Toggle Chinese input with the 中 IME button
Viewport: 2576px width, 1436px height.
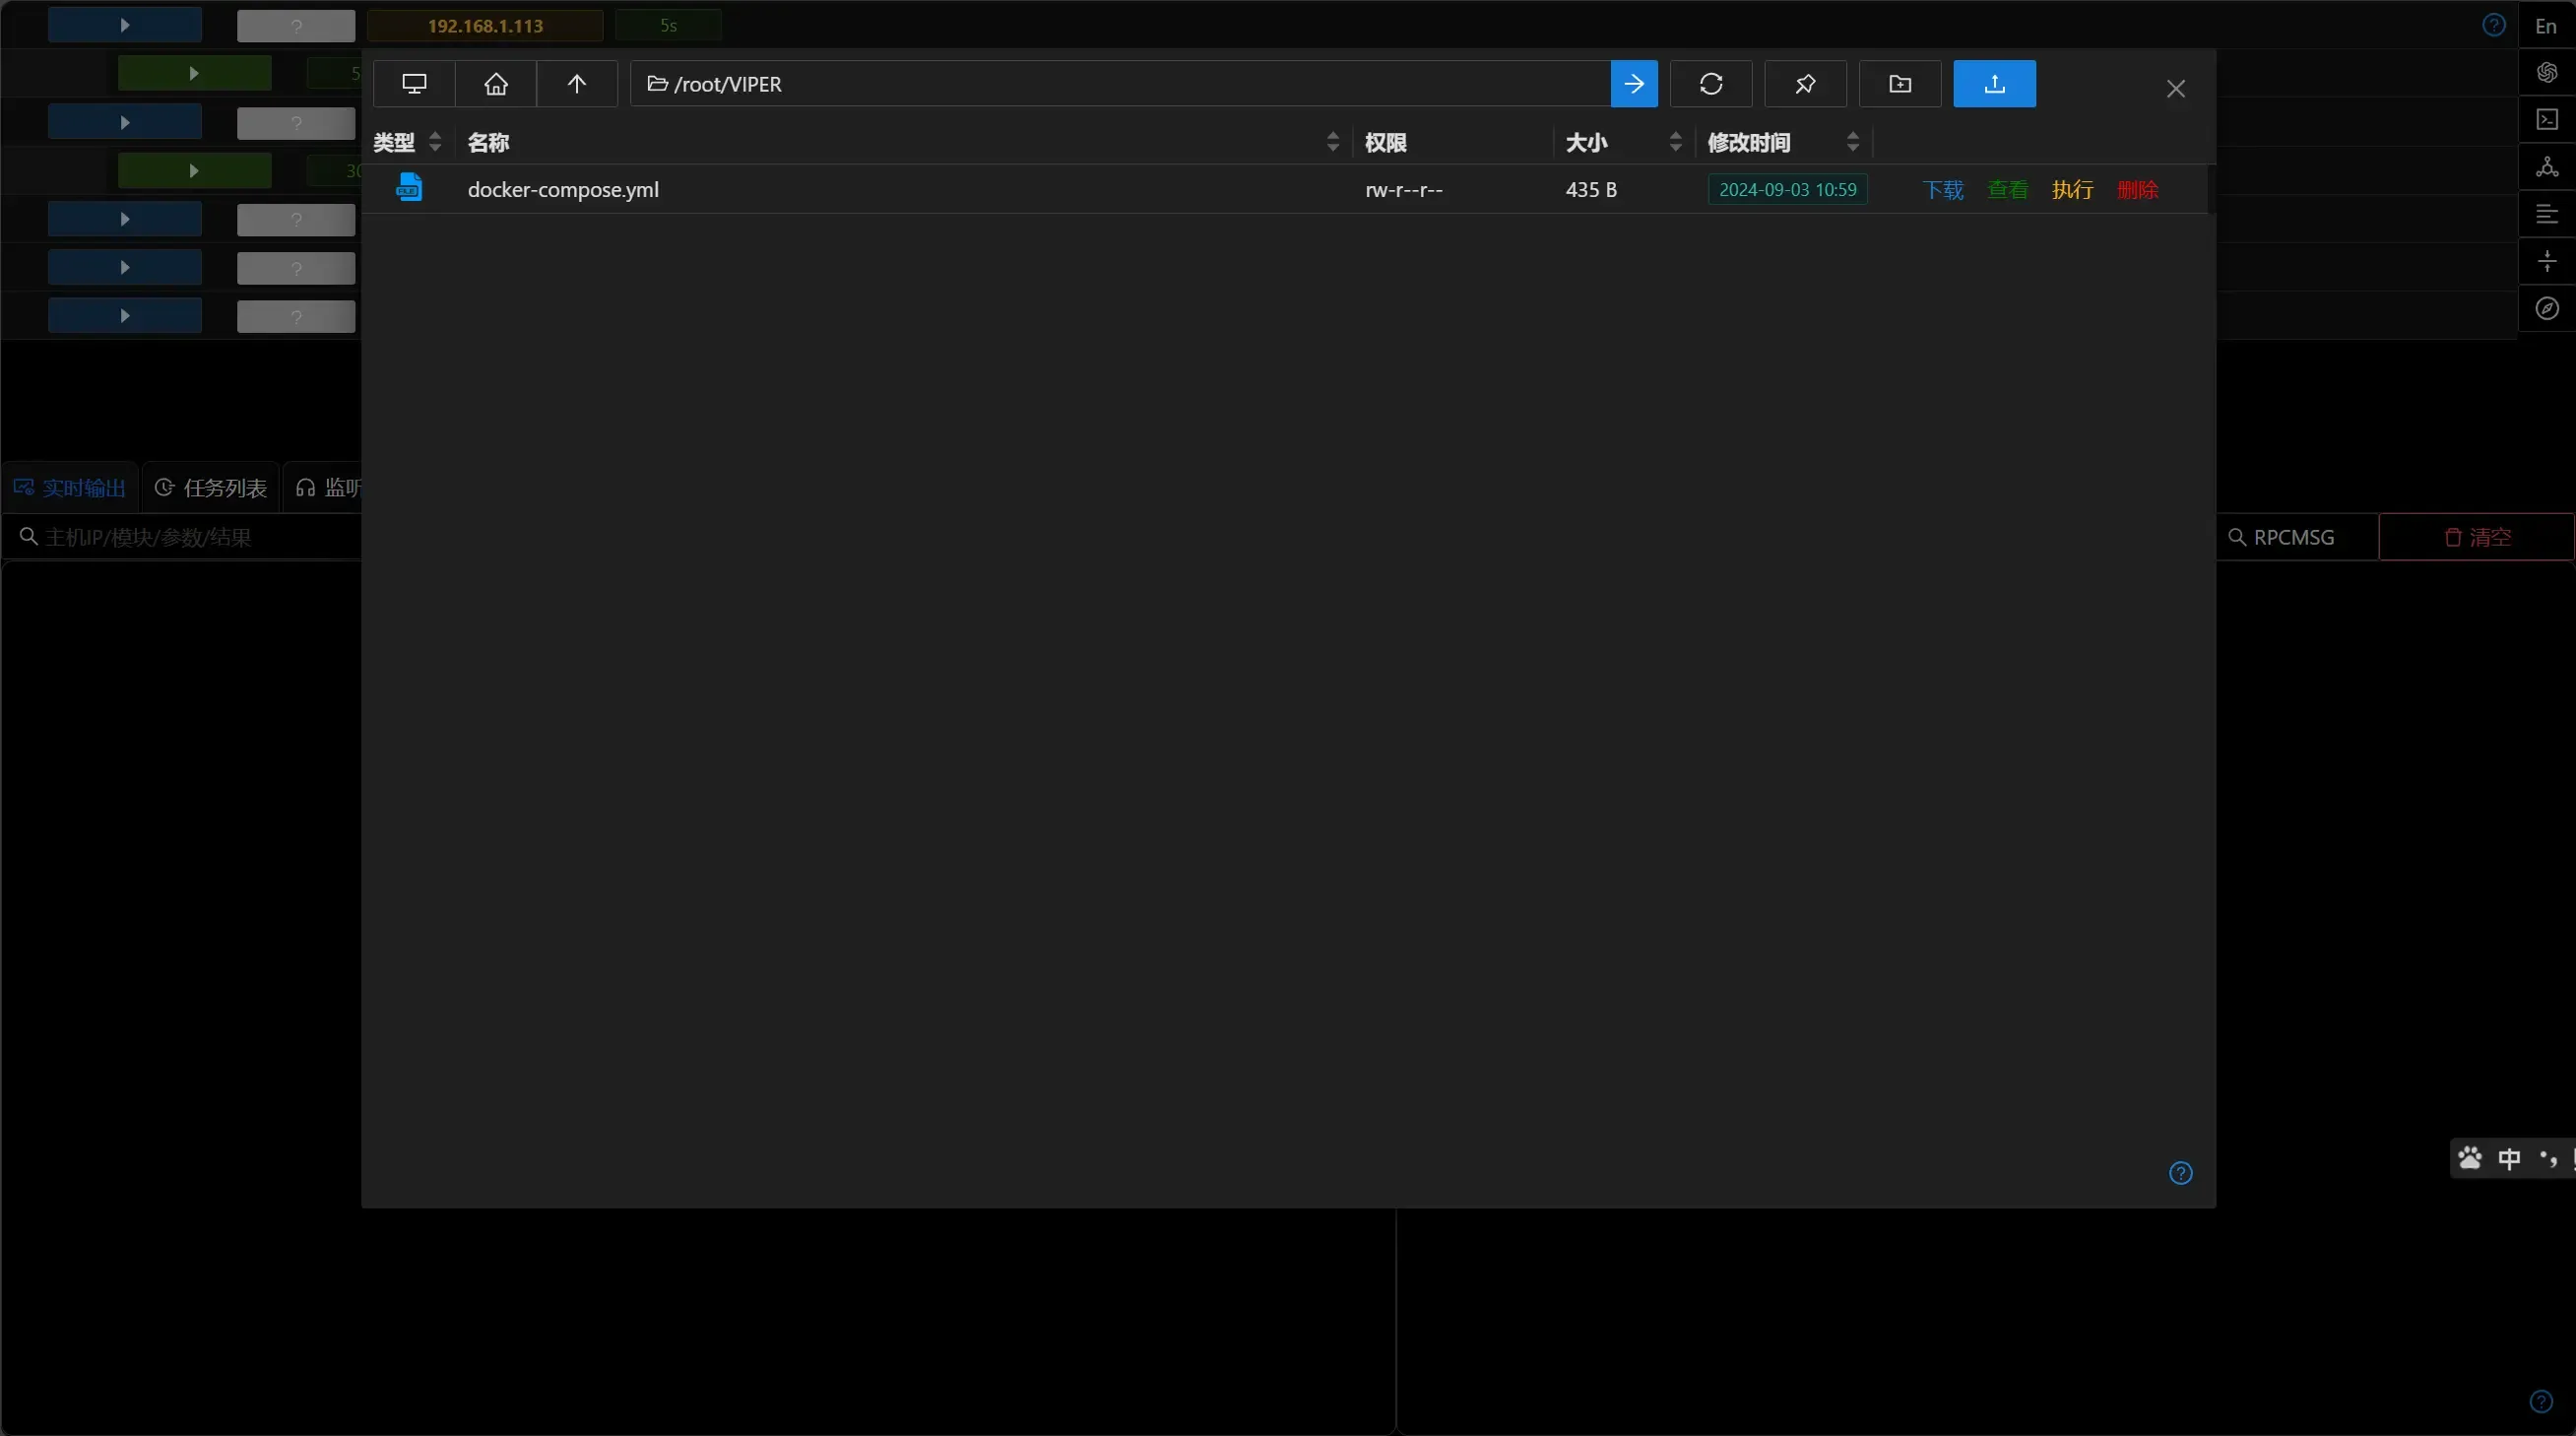pos(2509,1158)
